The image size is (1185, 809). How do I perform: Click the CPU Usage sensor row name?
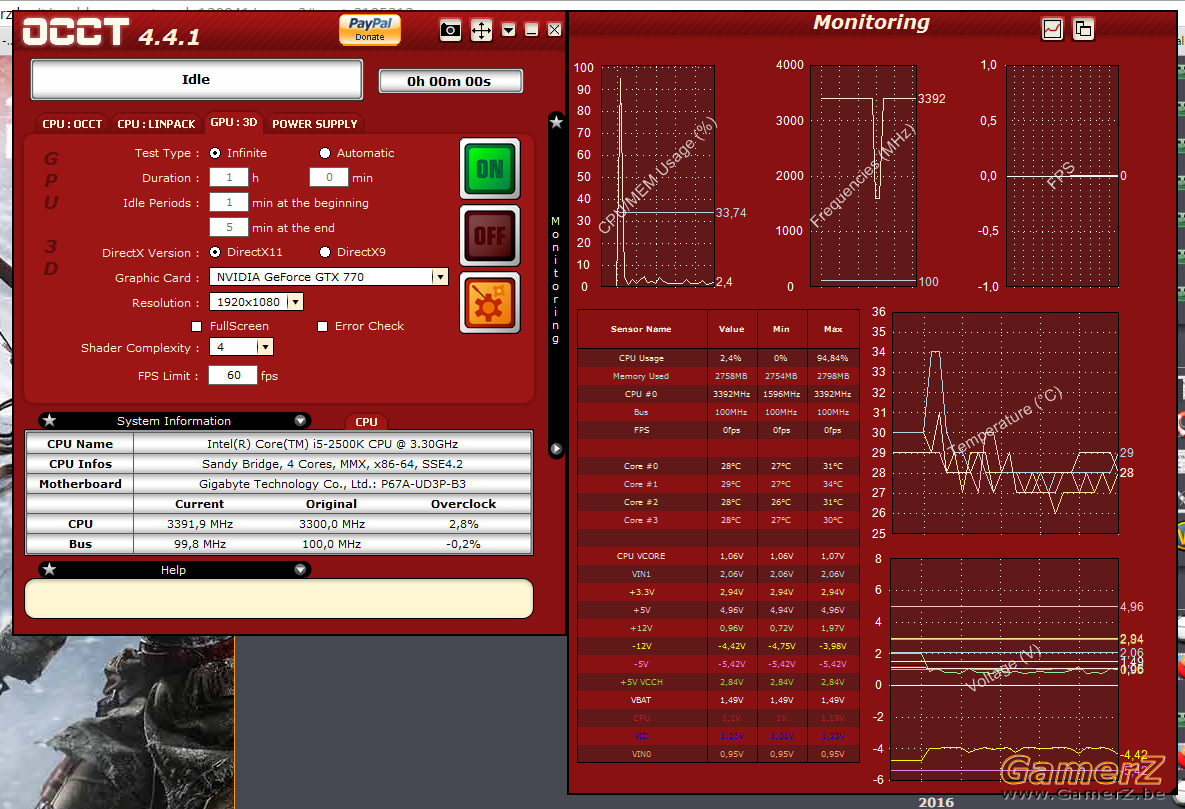[641, 358]
